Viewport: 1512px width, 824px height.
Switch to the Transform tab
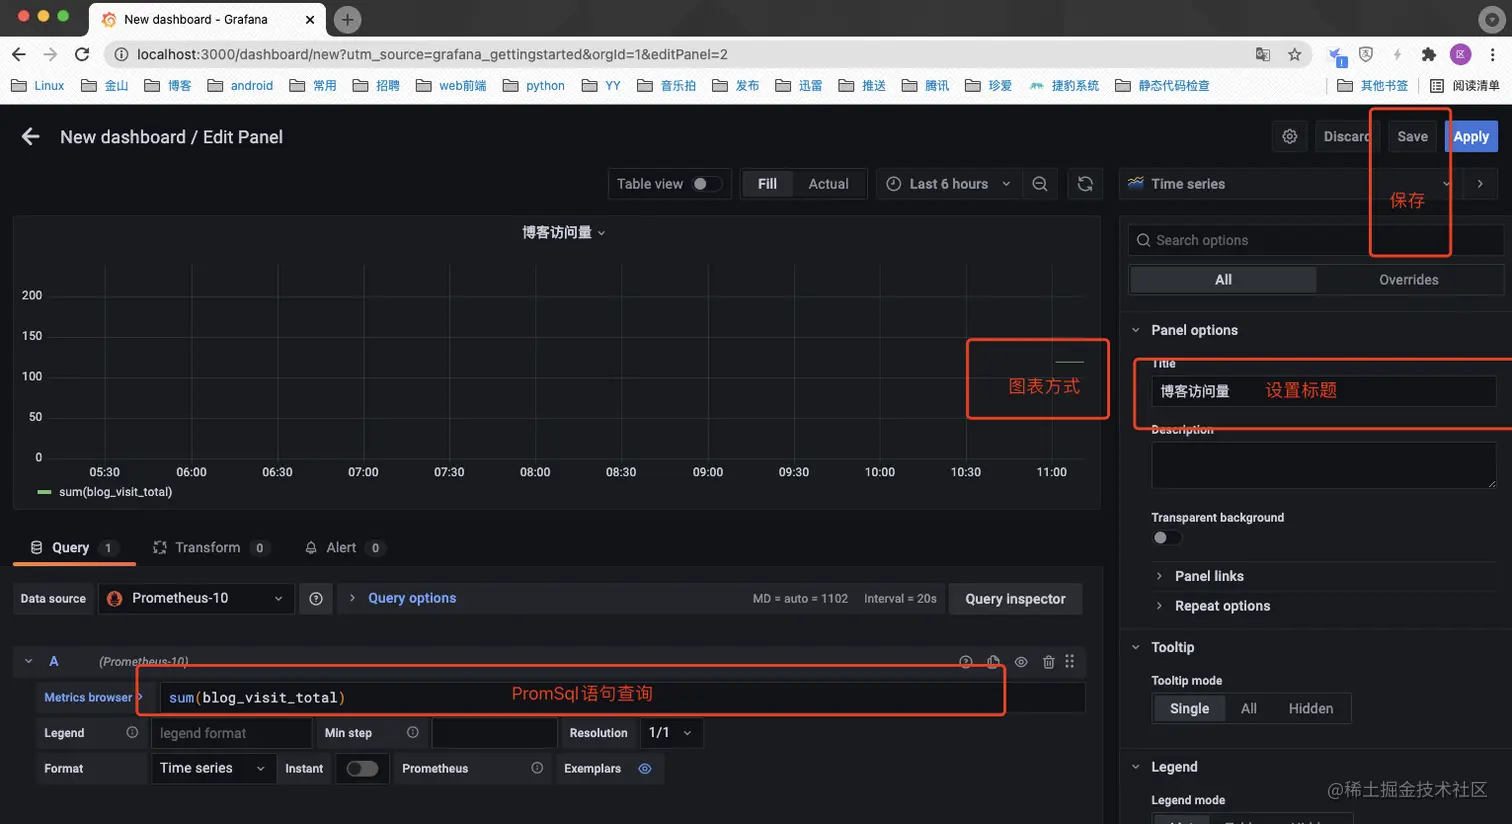[210, 548]
